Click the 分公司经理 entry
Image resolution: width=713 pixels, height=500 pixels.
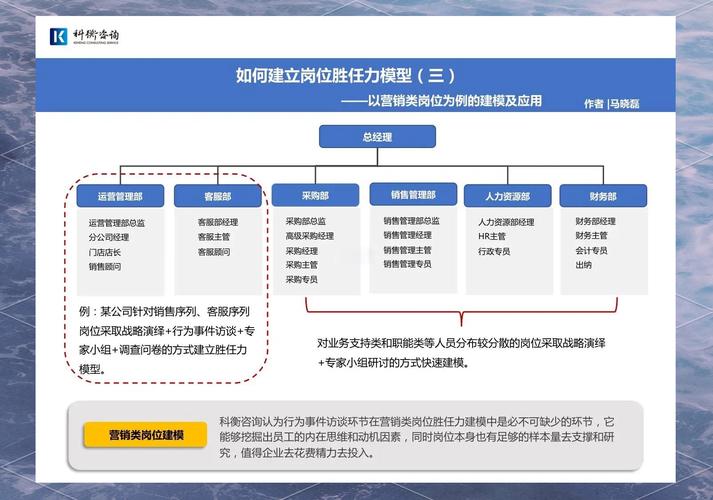(109, 237)
